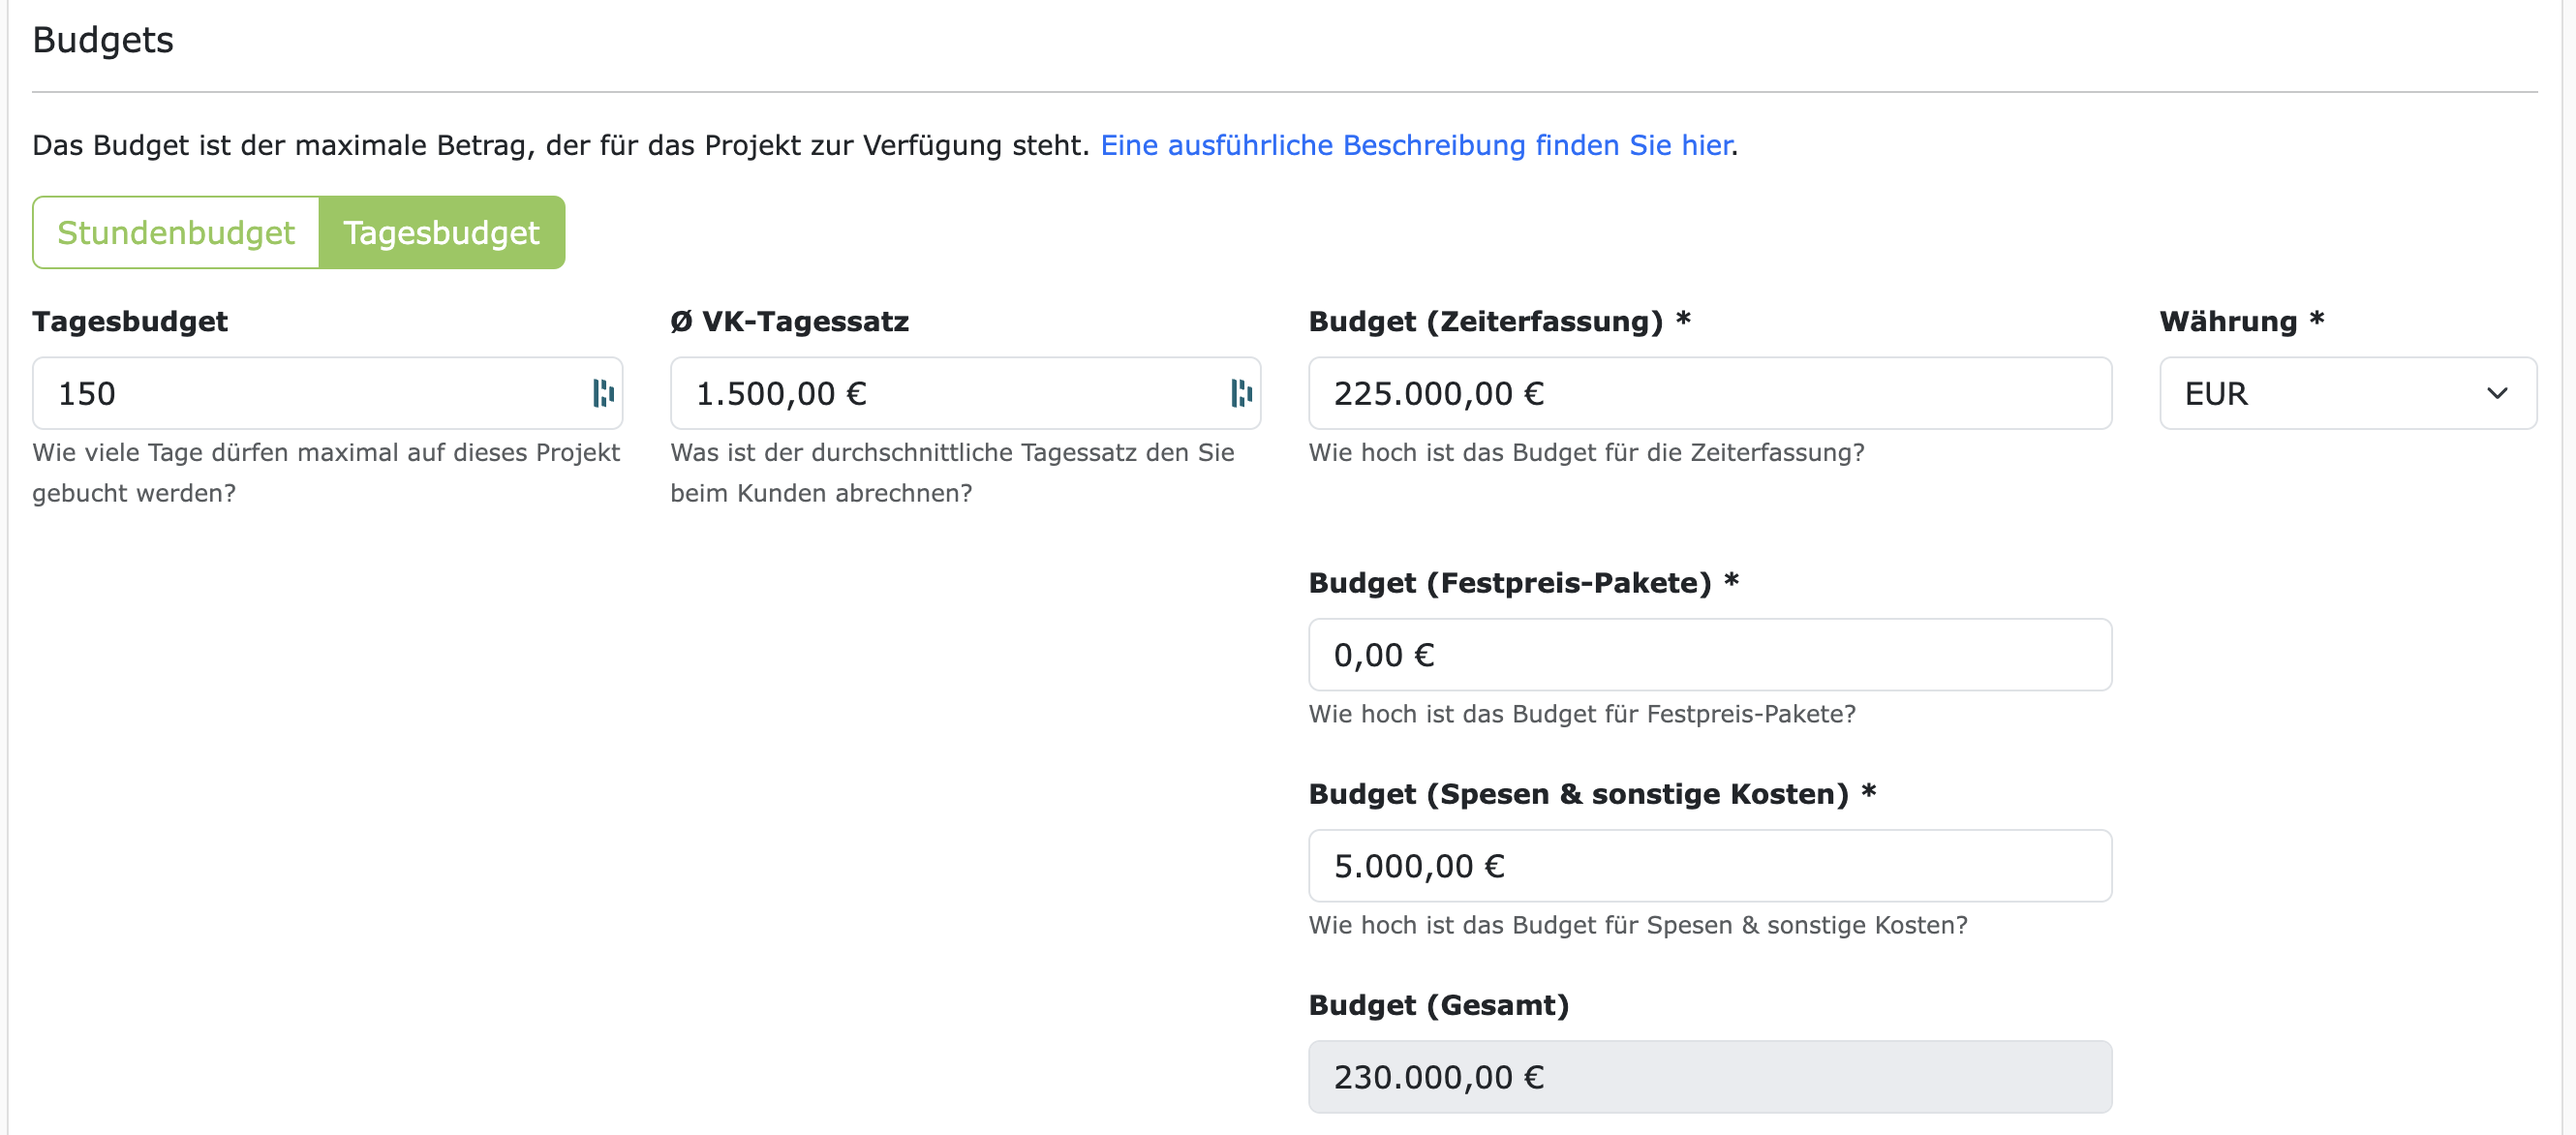The image size is (2576, 1135).
Task: Switch to the Stundenbudget option
Action: point(176,232)
